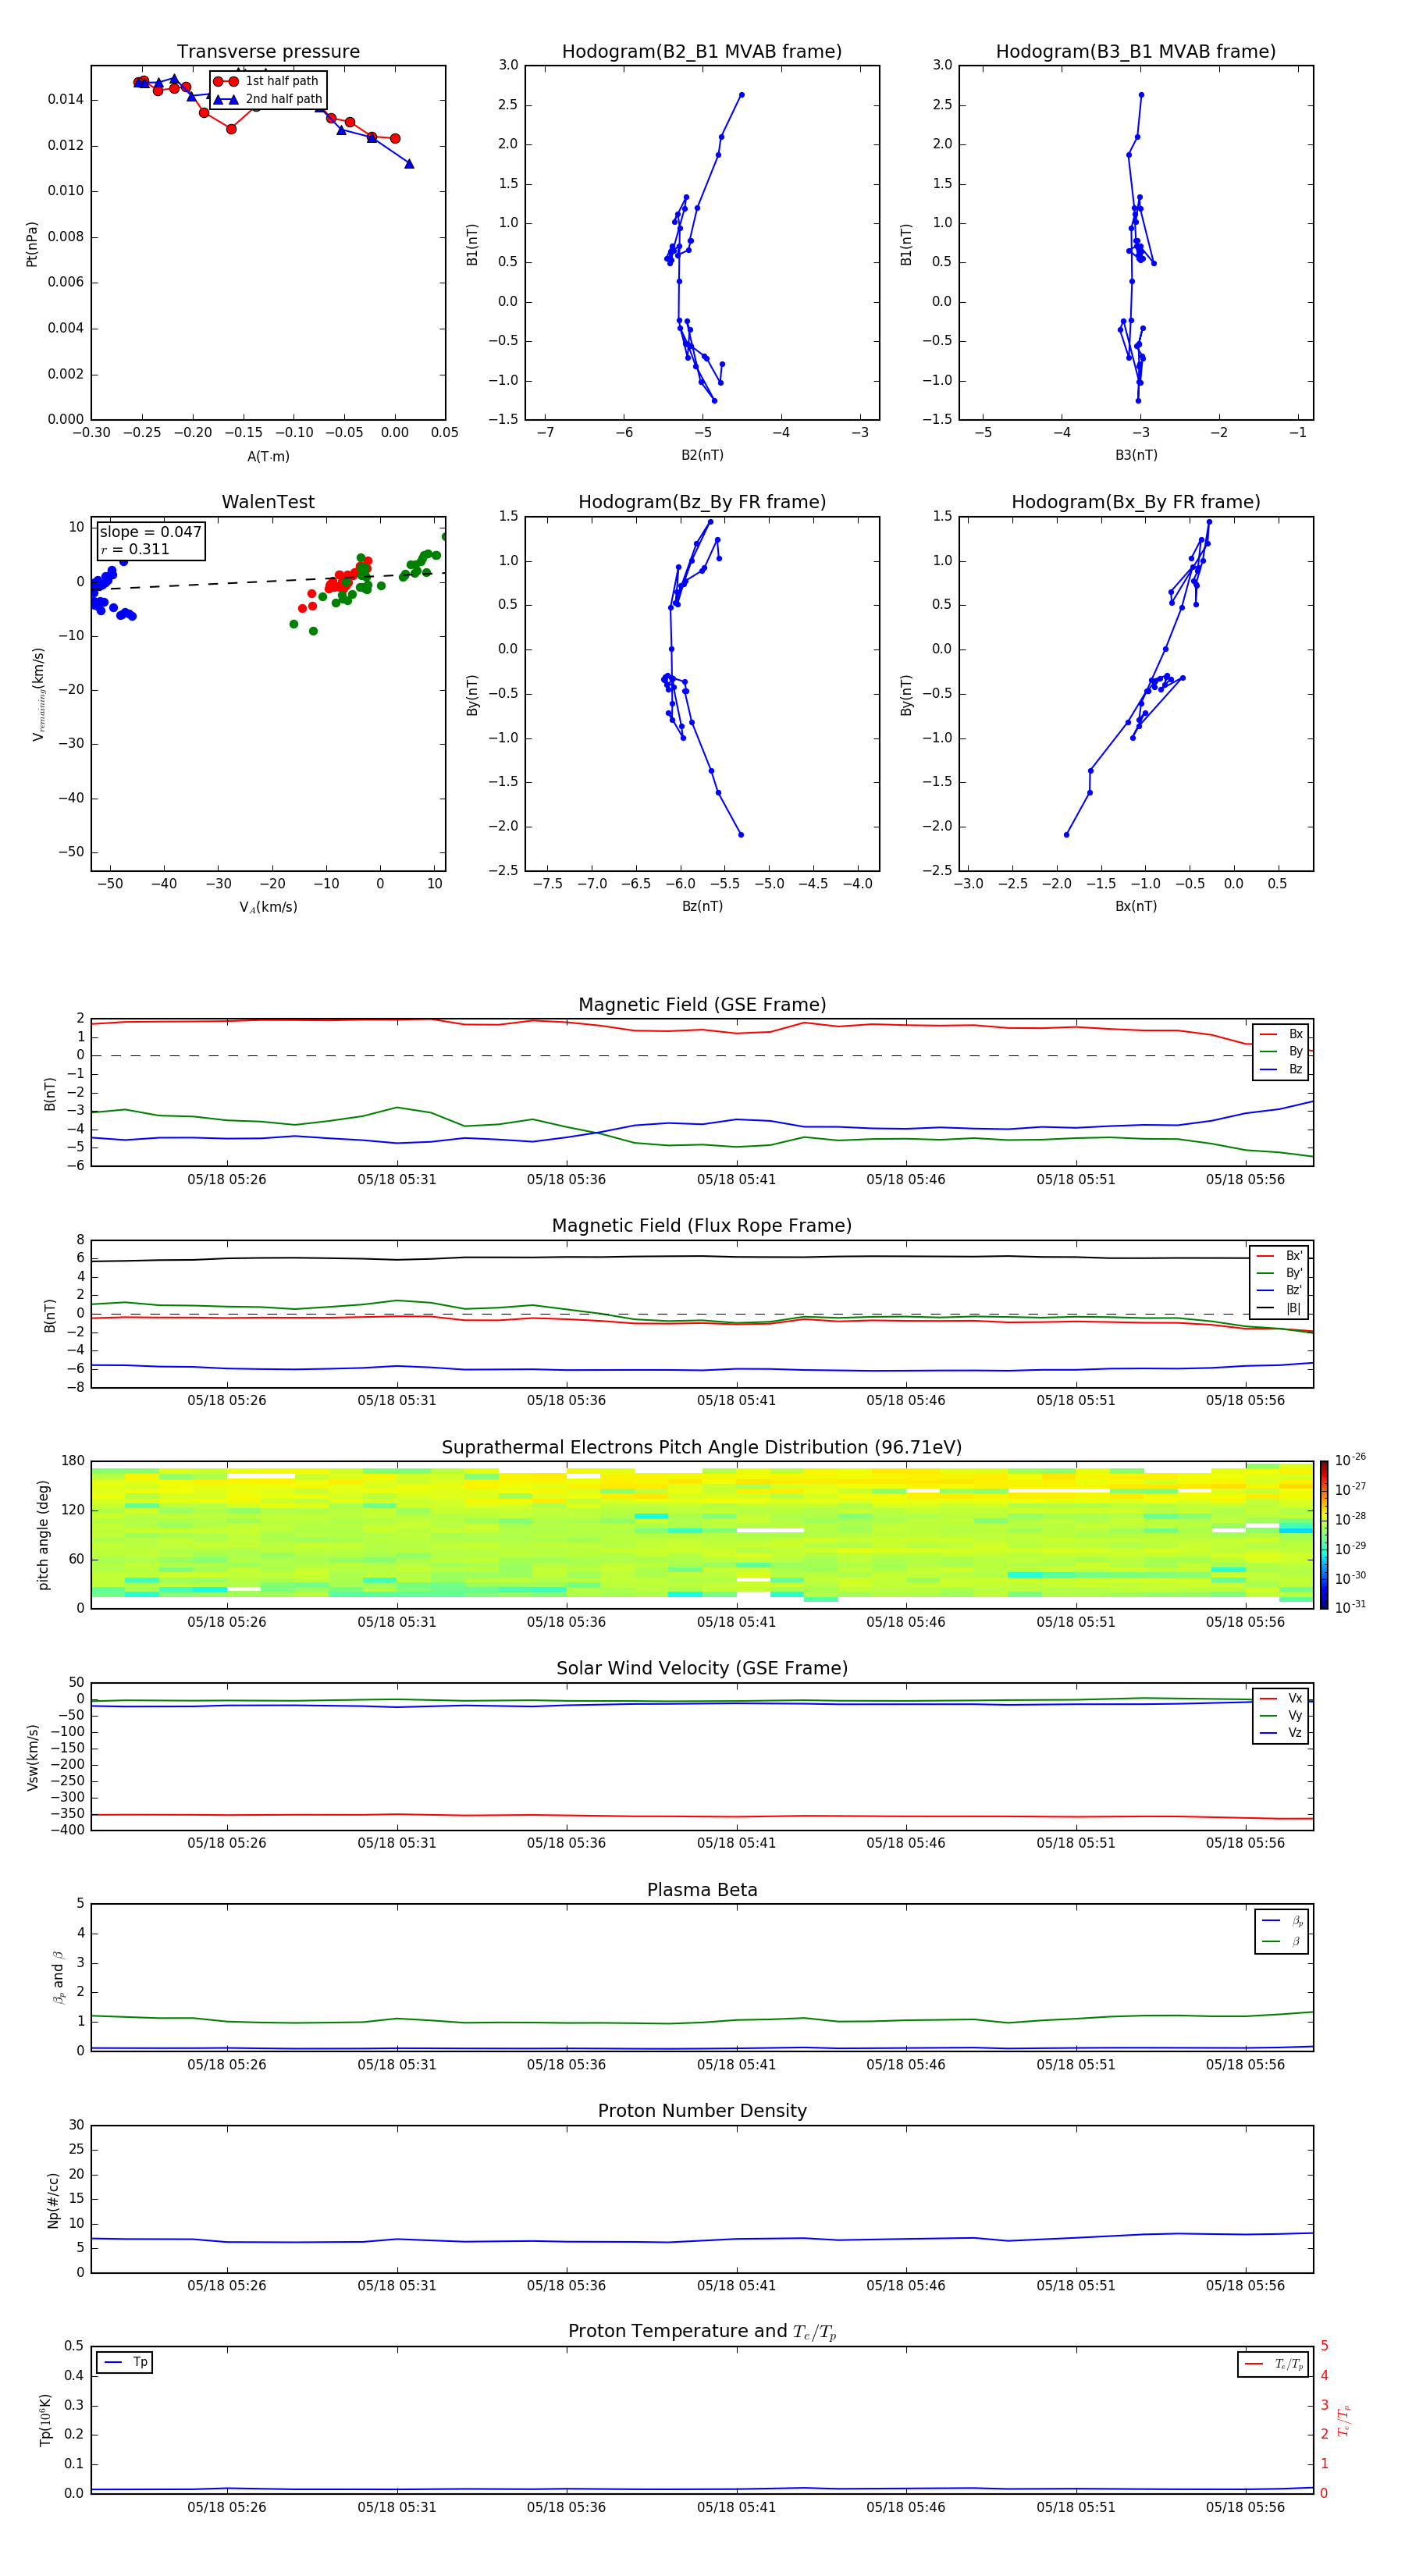Click the 'r = 0.311' annotation text

tap(135, 549)
